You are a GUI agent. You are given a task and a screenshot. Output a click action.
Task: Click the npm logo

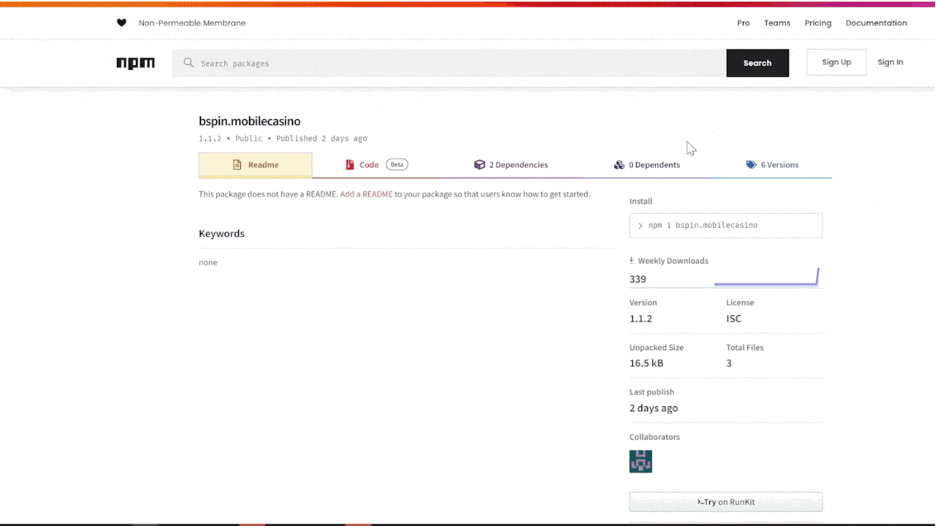coord(135,63)
